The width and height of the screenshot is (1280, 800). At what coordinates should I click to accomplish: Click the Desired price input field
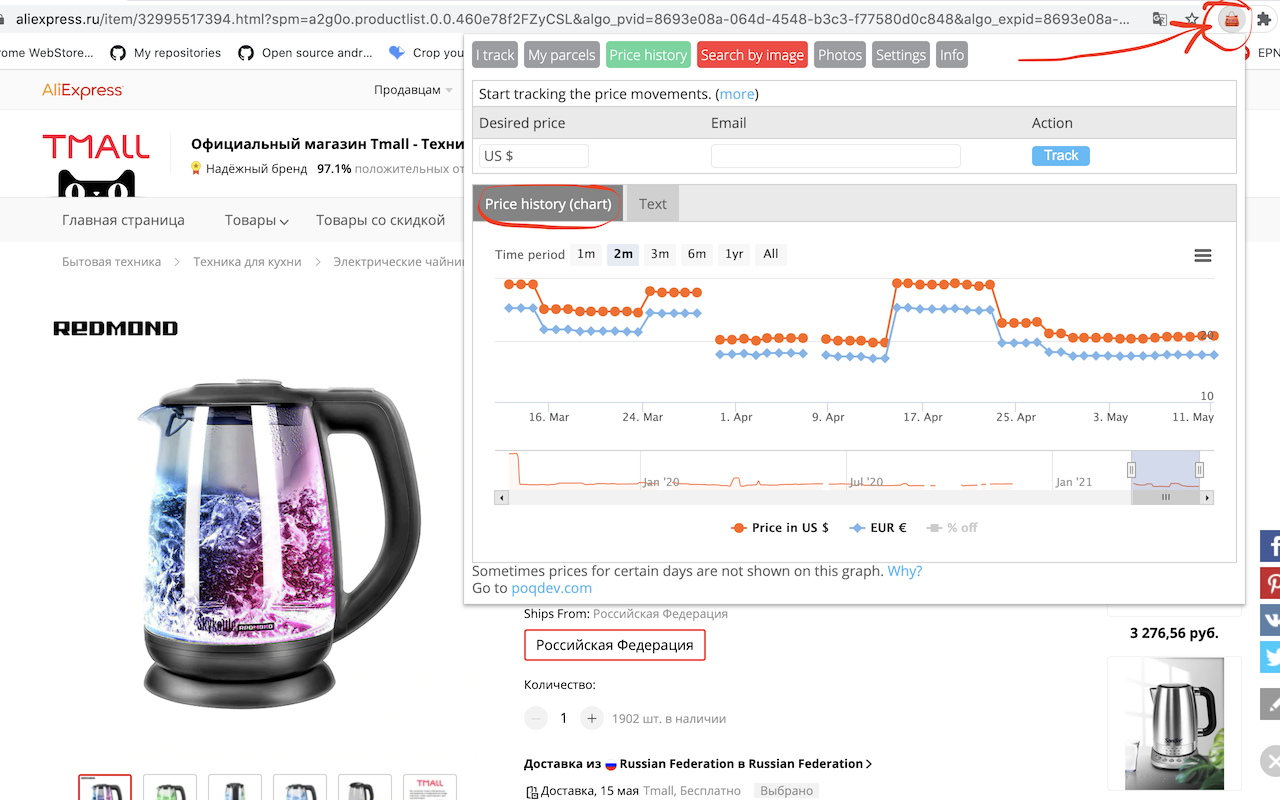pyautogui.click(x=534, y=156)
